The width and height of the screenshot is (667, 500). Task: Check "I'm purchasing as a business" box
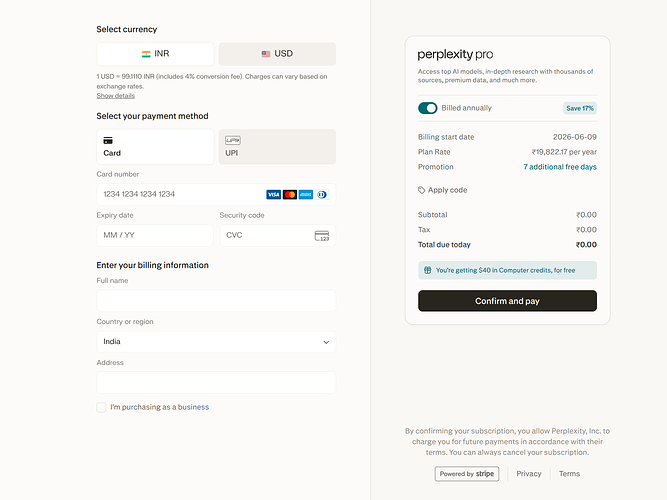coord(101,407)
